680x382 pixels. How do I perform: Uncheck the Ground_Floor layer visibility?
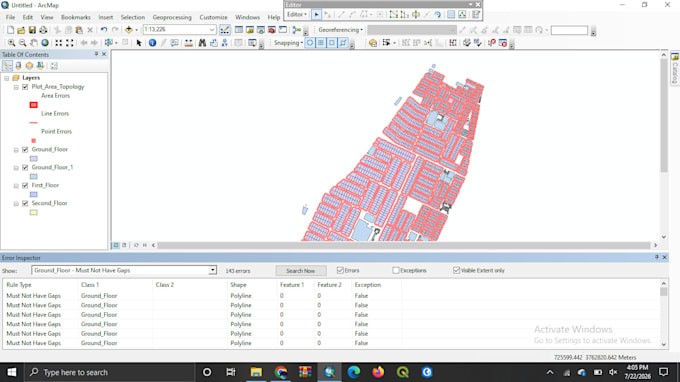pyautogui.click(x=25, y=150)
